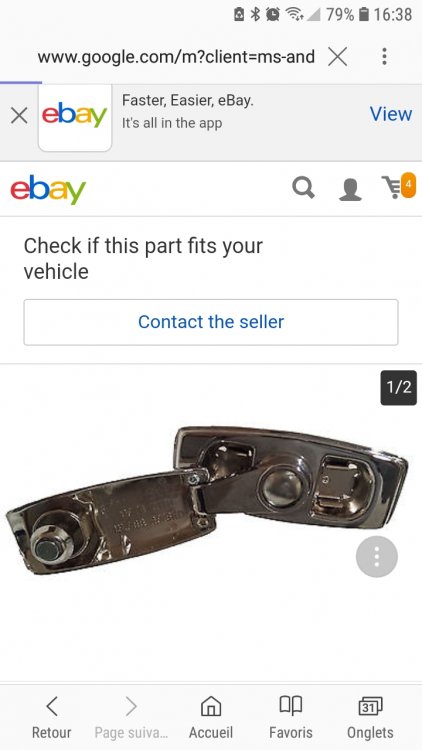
Task: Open the eBay account profile icon
Action: click(x=350, y=188)
